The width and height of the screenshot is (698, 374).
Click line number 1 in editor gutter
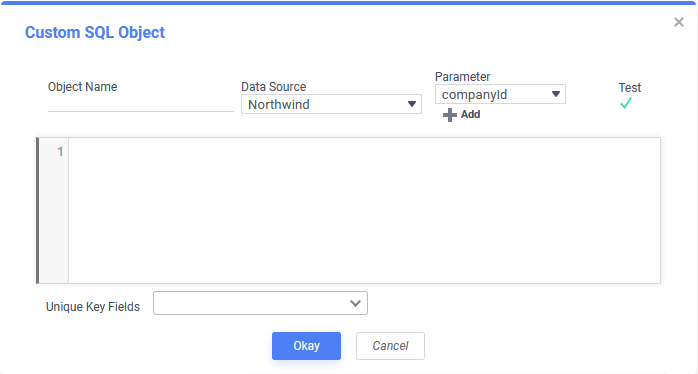click(60, 152)
